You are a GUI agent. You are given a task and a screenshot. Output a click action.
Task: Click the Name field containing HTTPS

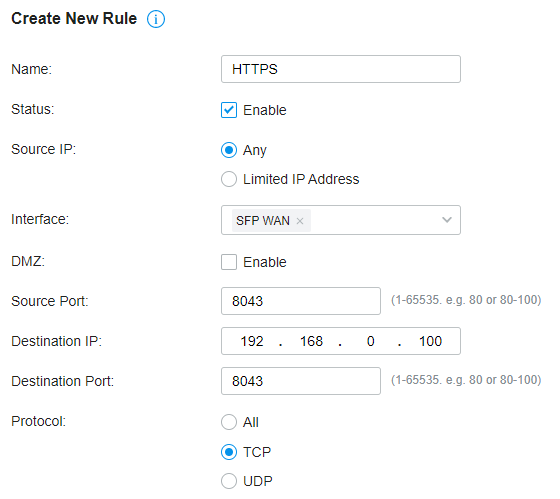pos(341,69)
